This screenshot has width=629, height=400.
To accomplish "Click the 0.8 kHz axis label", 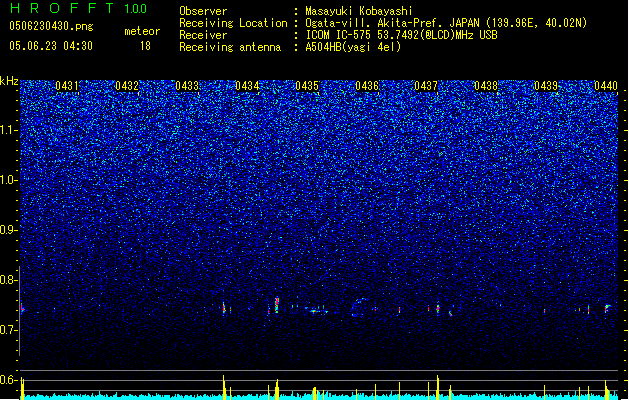I will pos(9,280).
